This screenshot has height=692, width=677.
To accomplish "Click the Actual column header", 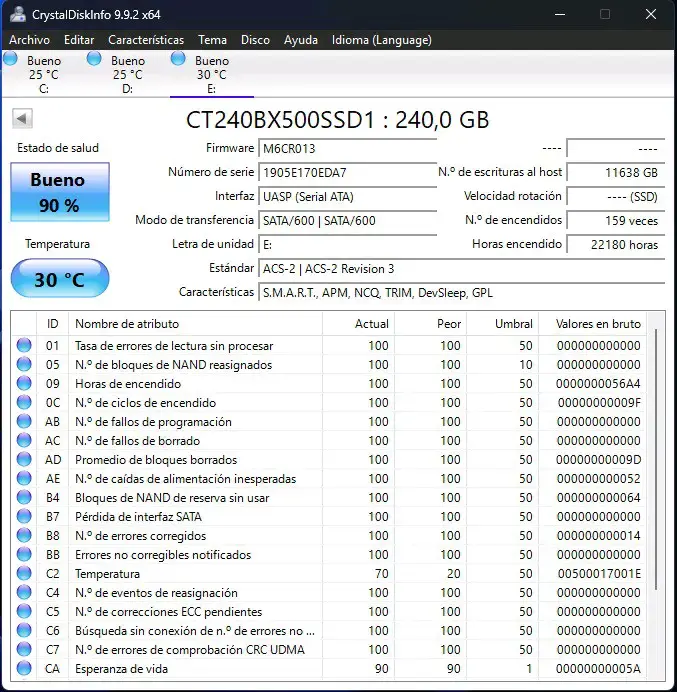I will [x=358, y=324].
